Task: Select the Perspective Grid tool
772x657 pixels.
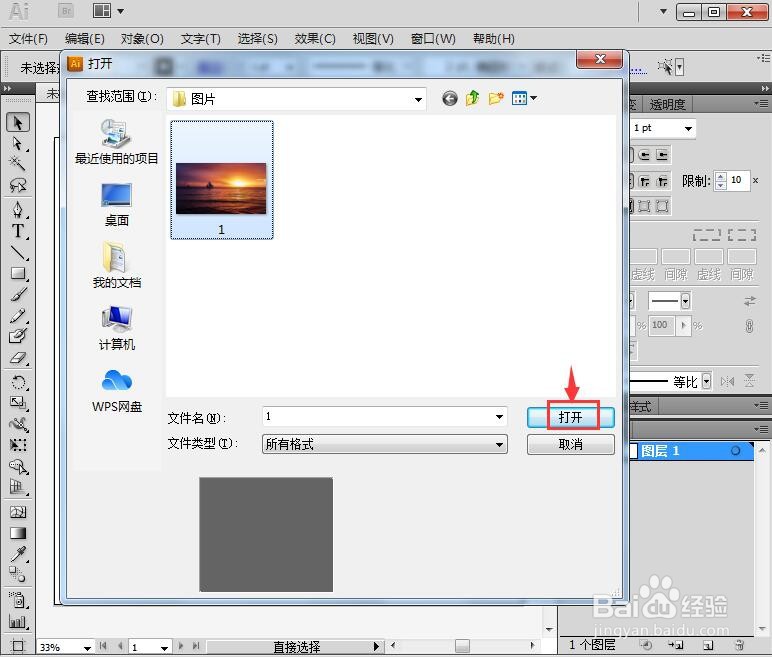Action: click(x=18, y=487)
